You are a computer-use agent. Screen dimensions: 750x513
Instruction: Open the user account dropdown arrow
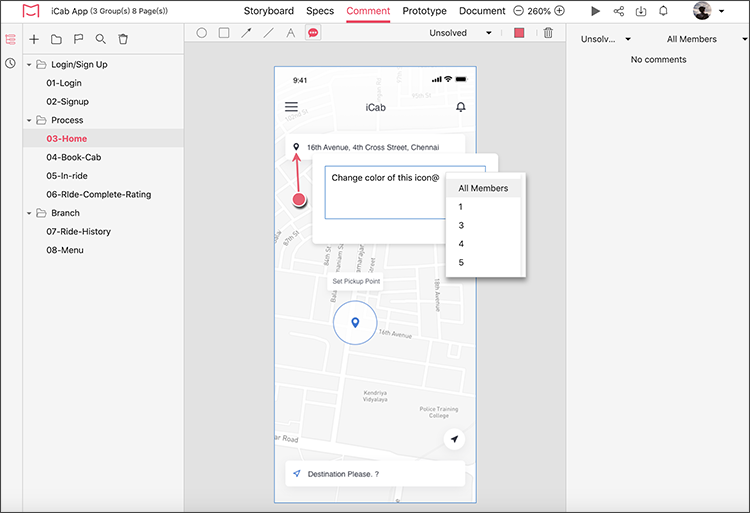(x=721, y=11)
